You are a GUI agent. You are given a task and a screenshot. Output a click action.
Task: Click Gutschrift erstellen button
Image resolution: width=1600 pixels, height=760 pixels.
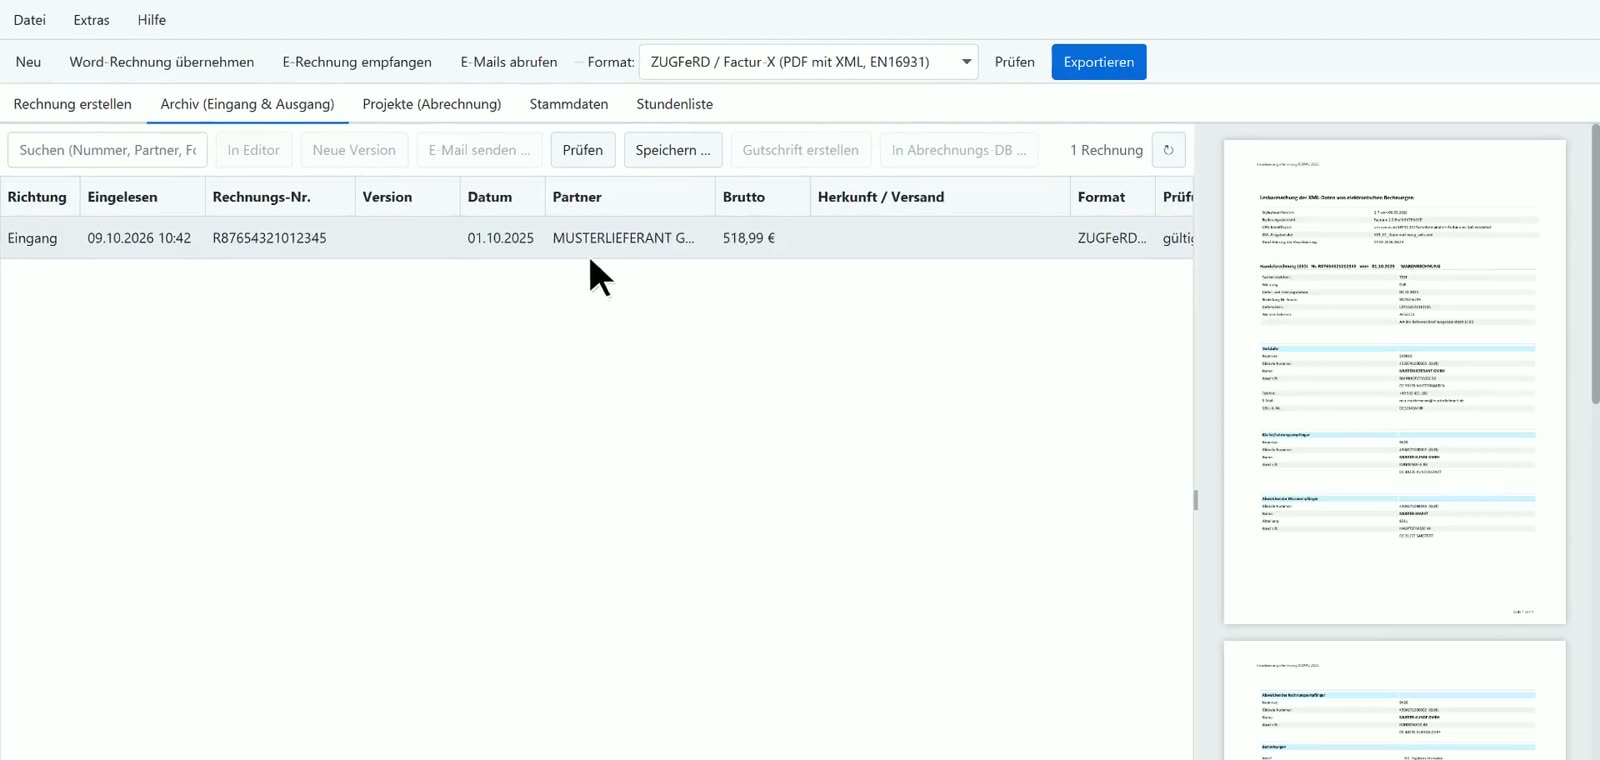click(801, 150)
